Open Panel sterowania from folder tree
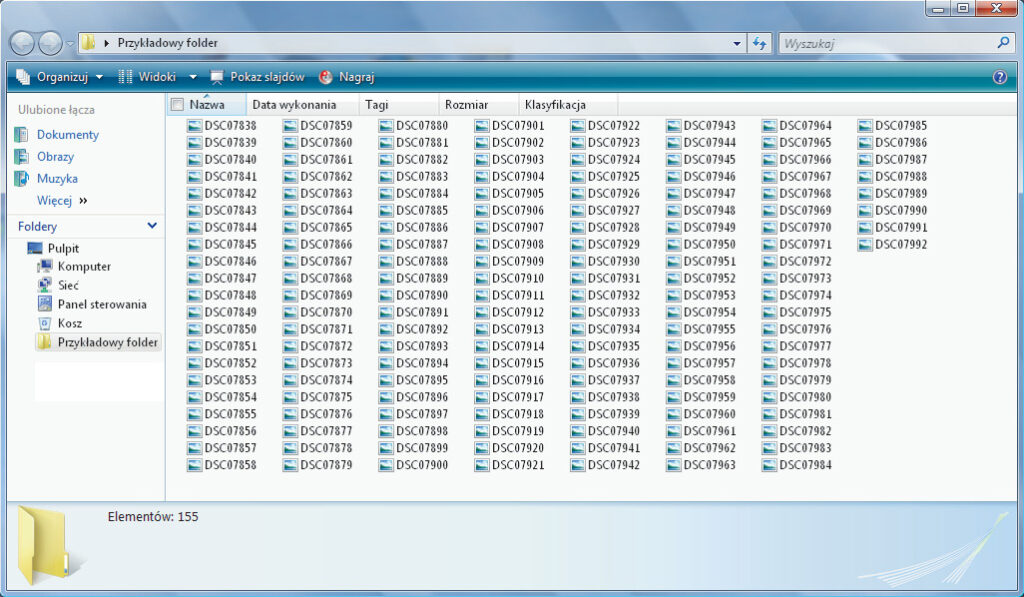 101,304
